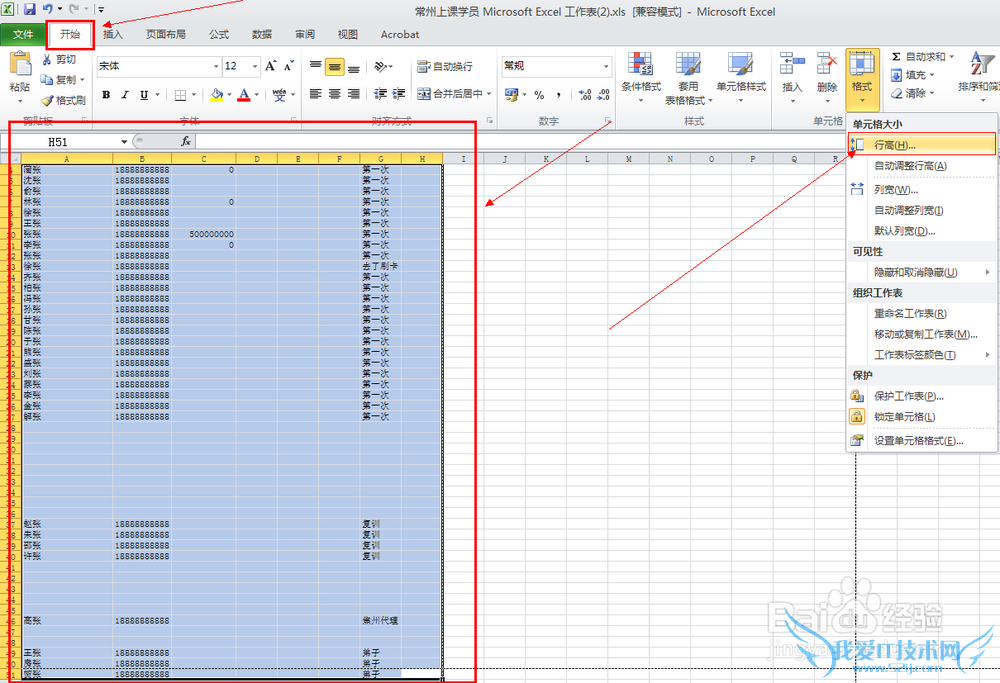1000x683 pixels.
Task: Click the yellow fill color button
Action: coord(216,95)
